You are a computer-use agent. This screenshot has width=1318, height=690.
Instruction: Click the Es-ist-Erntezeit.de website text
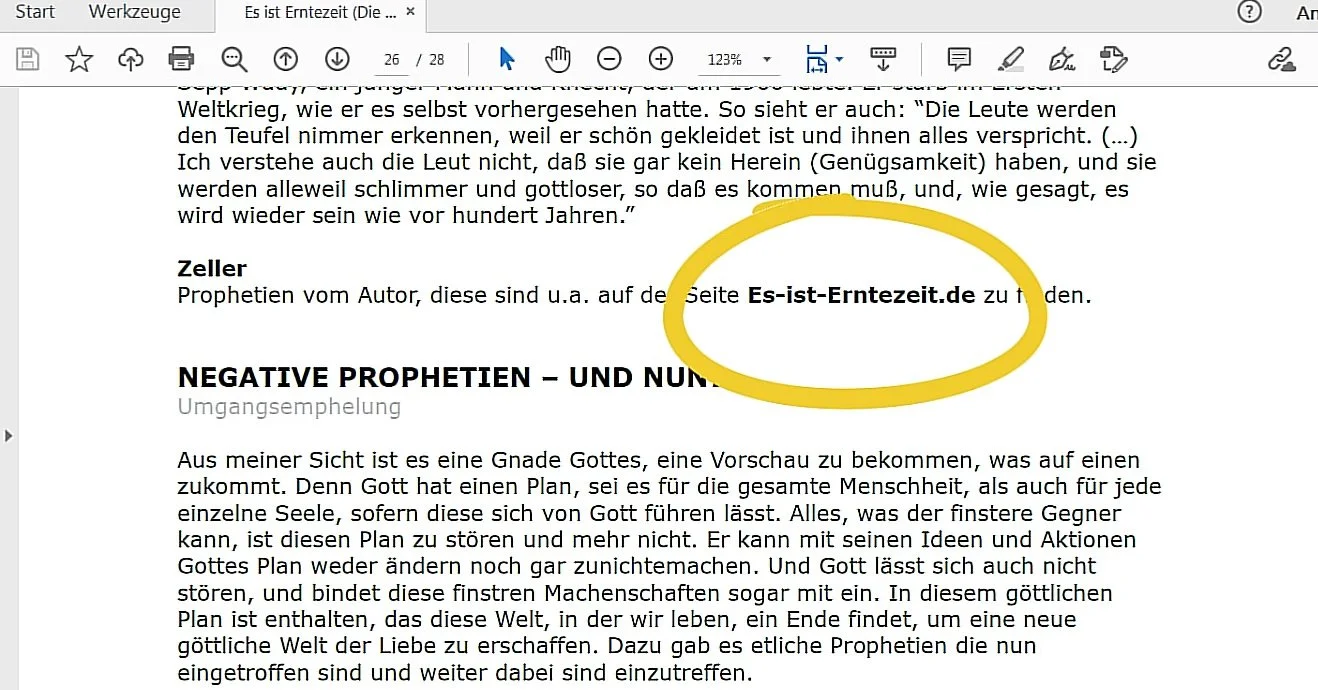[x=861, y=296]
